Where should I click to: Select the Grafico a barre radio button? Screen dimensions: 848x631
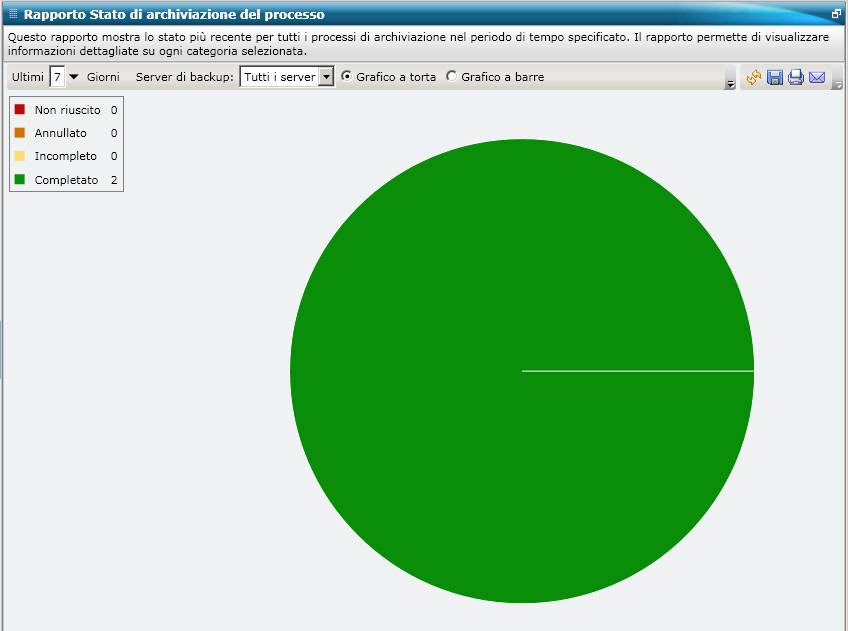point(451,76)
